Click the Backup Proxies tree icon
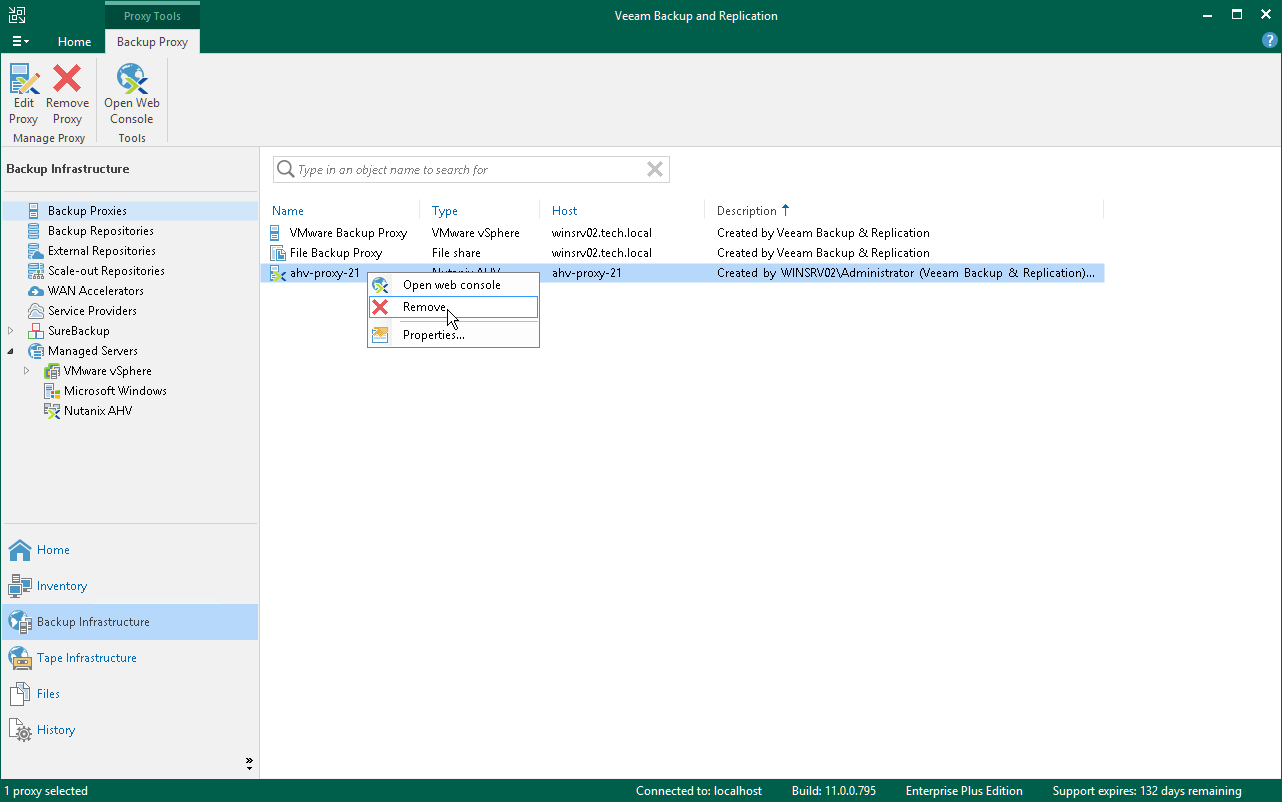The width and height of the screenshot is (1282, 802). click(34, 211)
